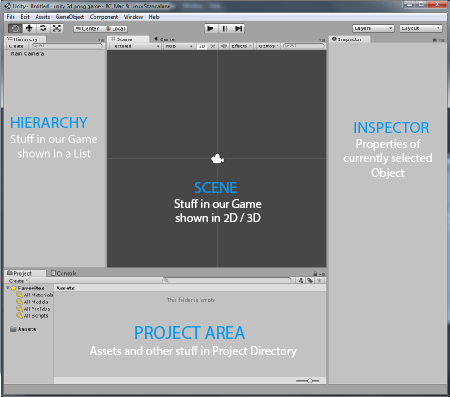Switch to the Game tab

tap(165, 39)
